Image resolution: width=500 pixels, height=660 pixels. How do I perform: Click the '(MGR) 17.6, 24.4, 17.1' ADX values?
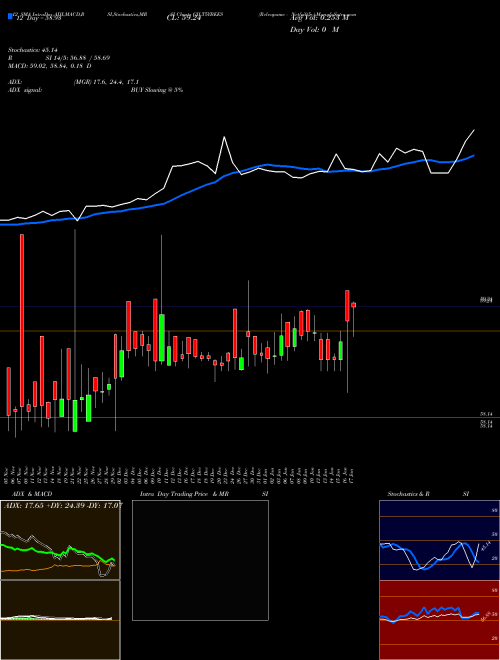pos(106,82)
